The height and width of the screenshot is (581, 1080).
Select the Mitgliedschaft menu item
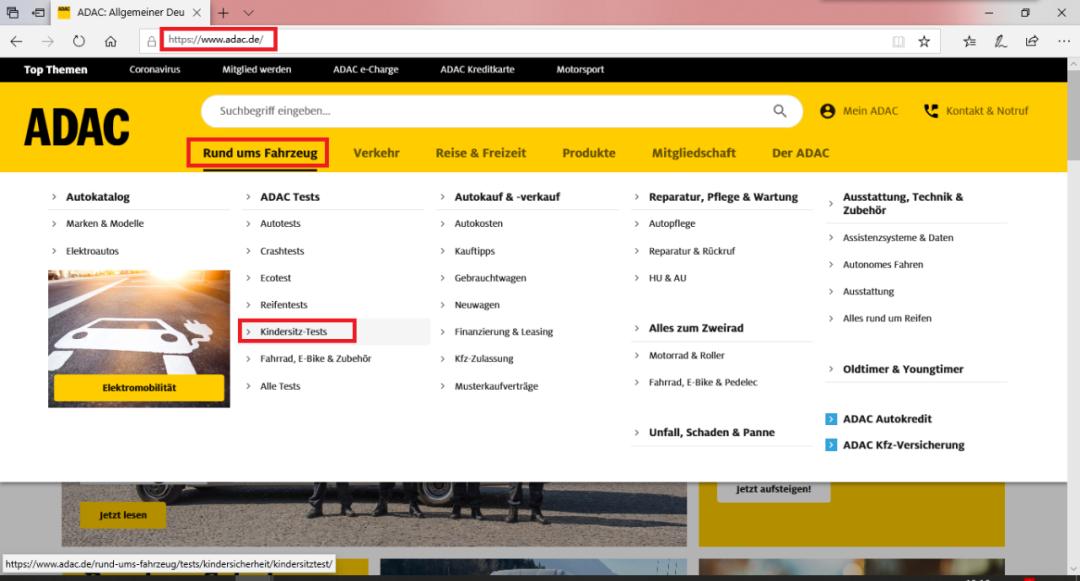(693, 153)
